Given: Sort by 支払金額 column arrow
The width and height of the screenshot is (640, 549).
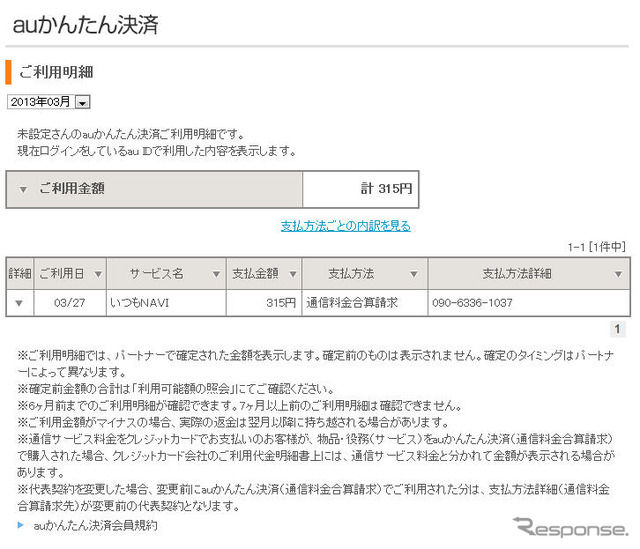Looking at the screenshot, I should (293, 274).
